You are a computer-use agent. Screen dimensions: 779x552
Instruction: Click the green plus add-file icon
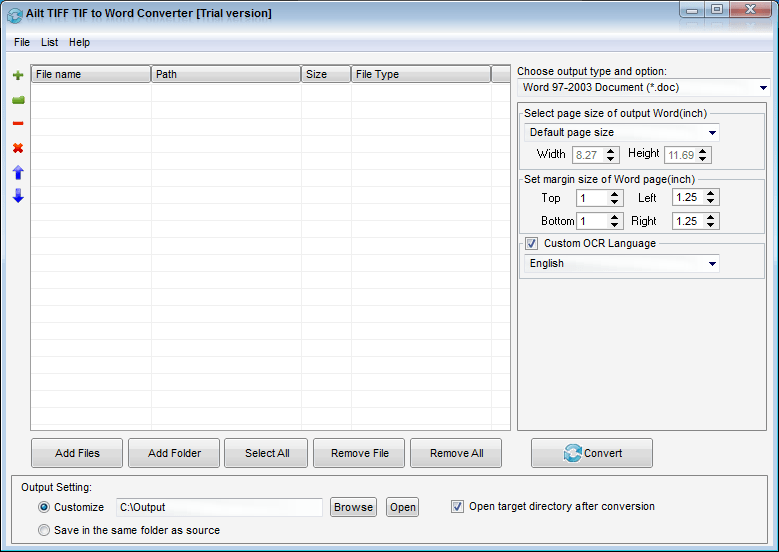tap(18, 75)
